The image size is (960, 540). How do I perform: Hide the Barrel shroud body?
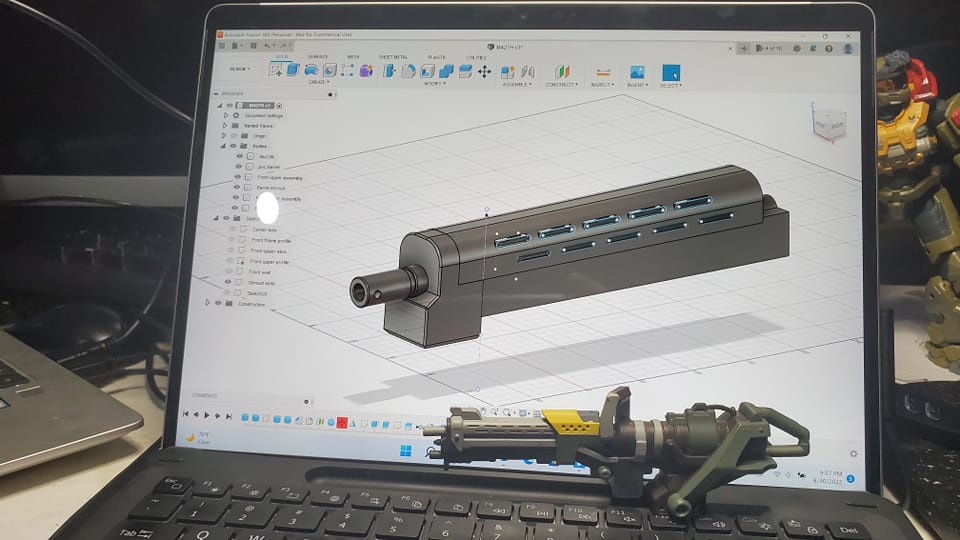click(237, 187)
